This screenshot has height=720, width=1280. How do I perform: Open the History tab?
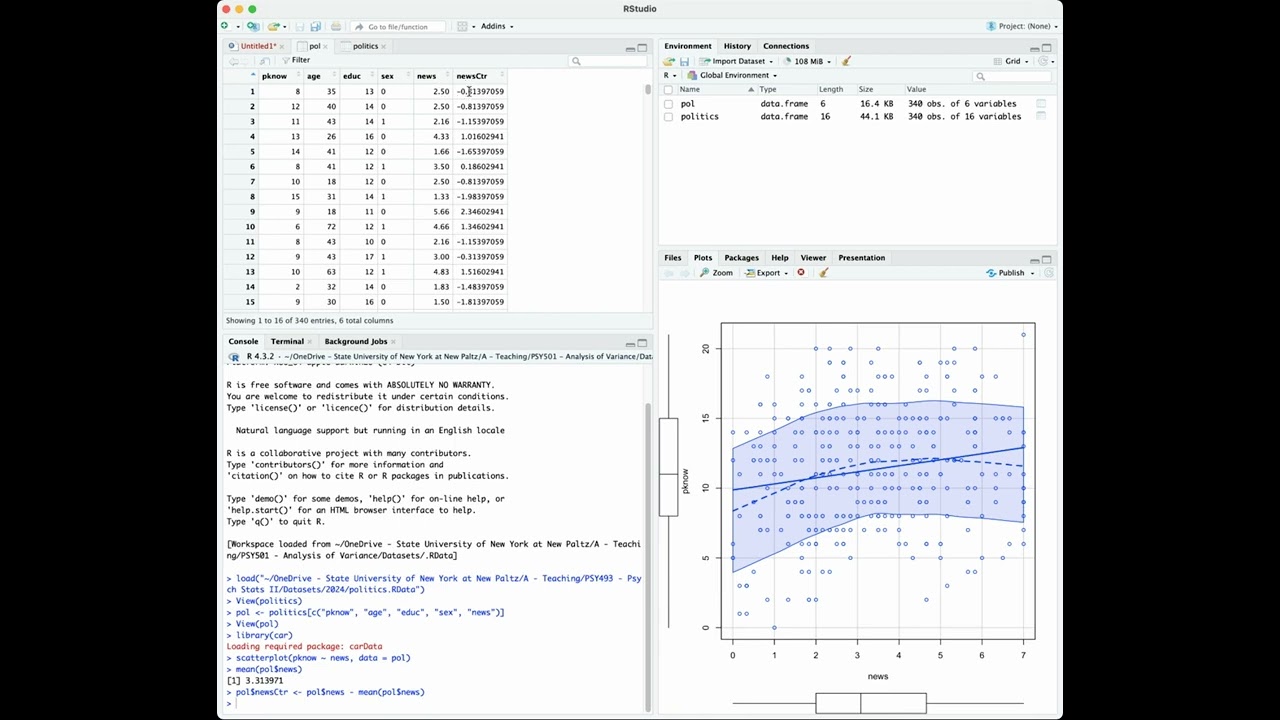(737, 46)
